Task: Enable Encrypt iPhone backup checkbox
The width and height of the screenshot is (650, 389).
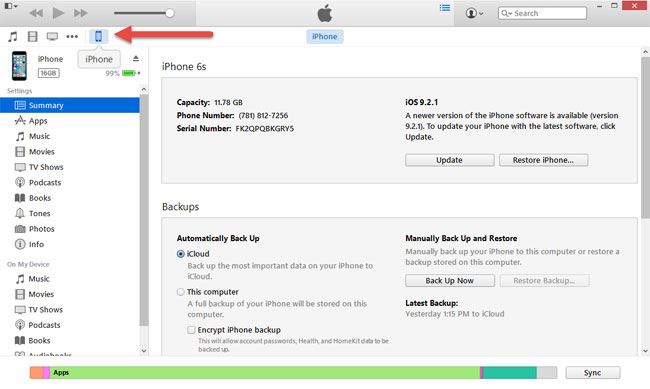Action: (191, 330)
